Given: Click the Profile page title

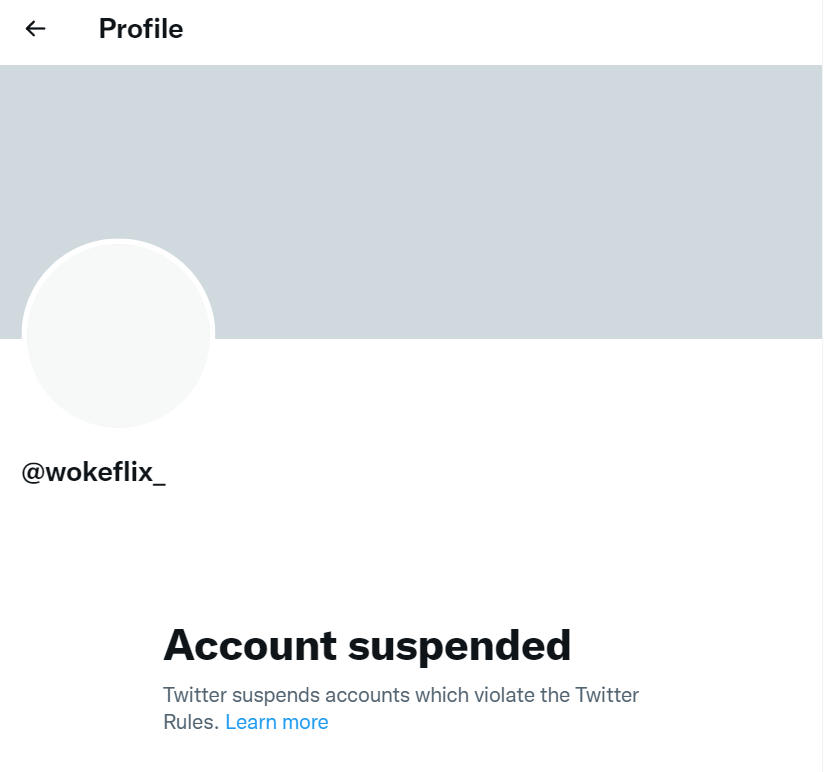Looking at the screenshot, I should 141,29.
